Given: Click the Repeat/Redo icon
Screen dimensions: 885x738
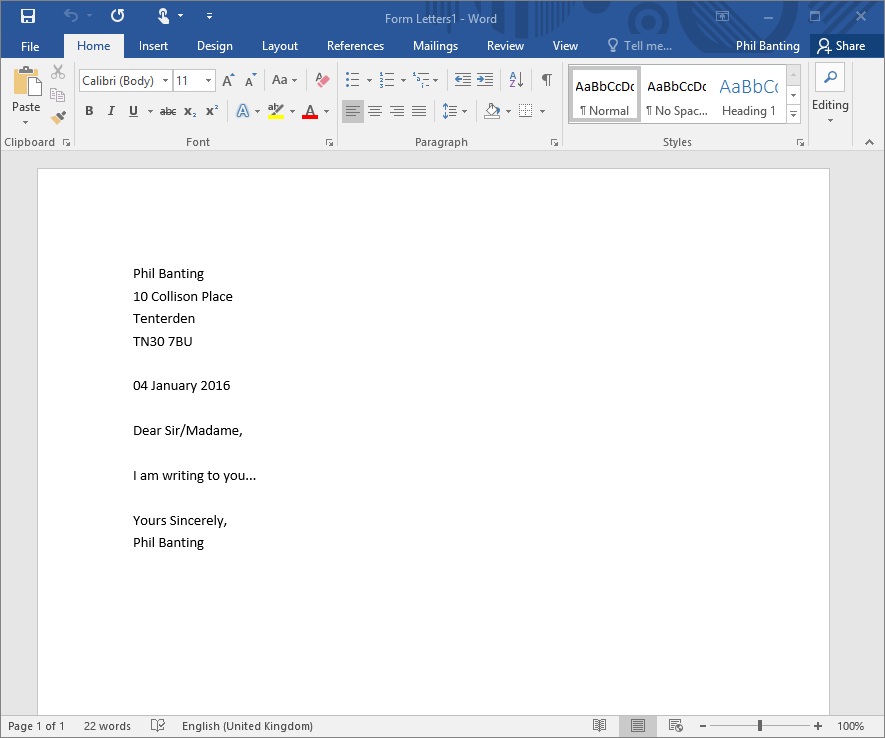Looking at the screenshot, I should (x=117, y=16).
